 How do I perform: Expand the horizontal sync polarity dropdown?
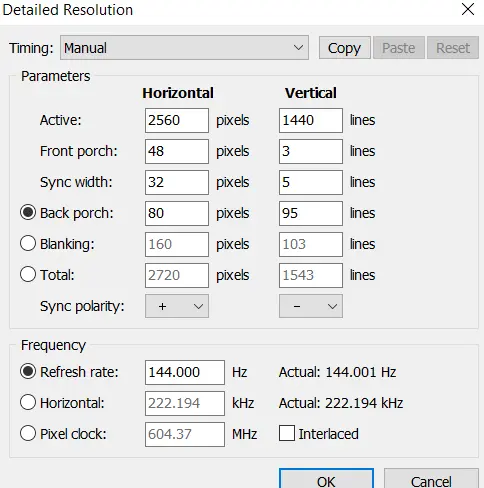(177, 306)
